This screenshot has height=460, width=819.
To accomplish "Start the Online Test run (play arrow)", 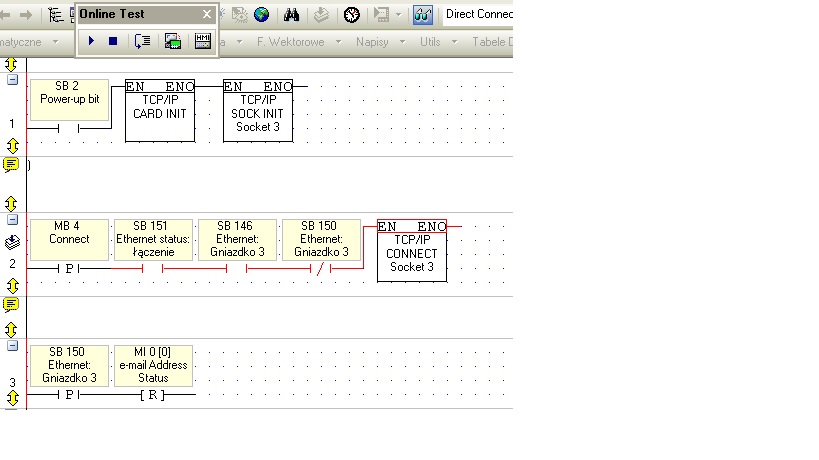I will 91,41.
